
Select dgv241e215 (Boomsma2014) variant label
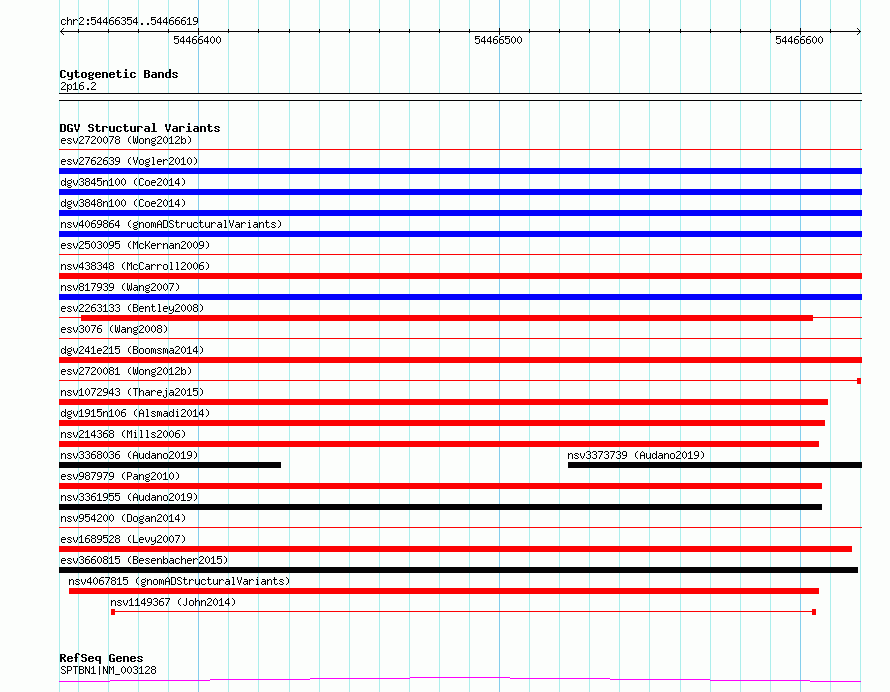click(x=132, y=350)
